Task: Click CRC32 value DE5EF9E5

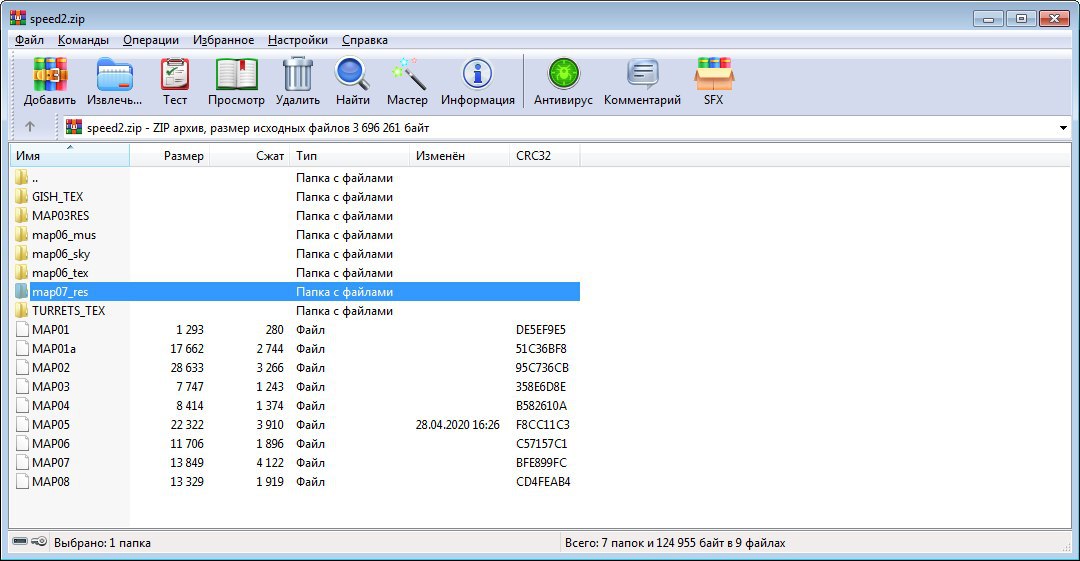Action: click(541, 329)
